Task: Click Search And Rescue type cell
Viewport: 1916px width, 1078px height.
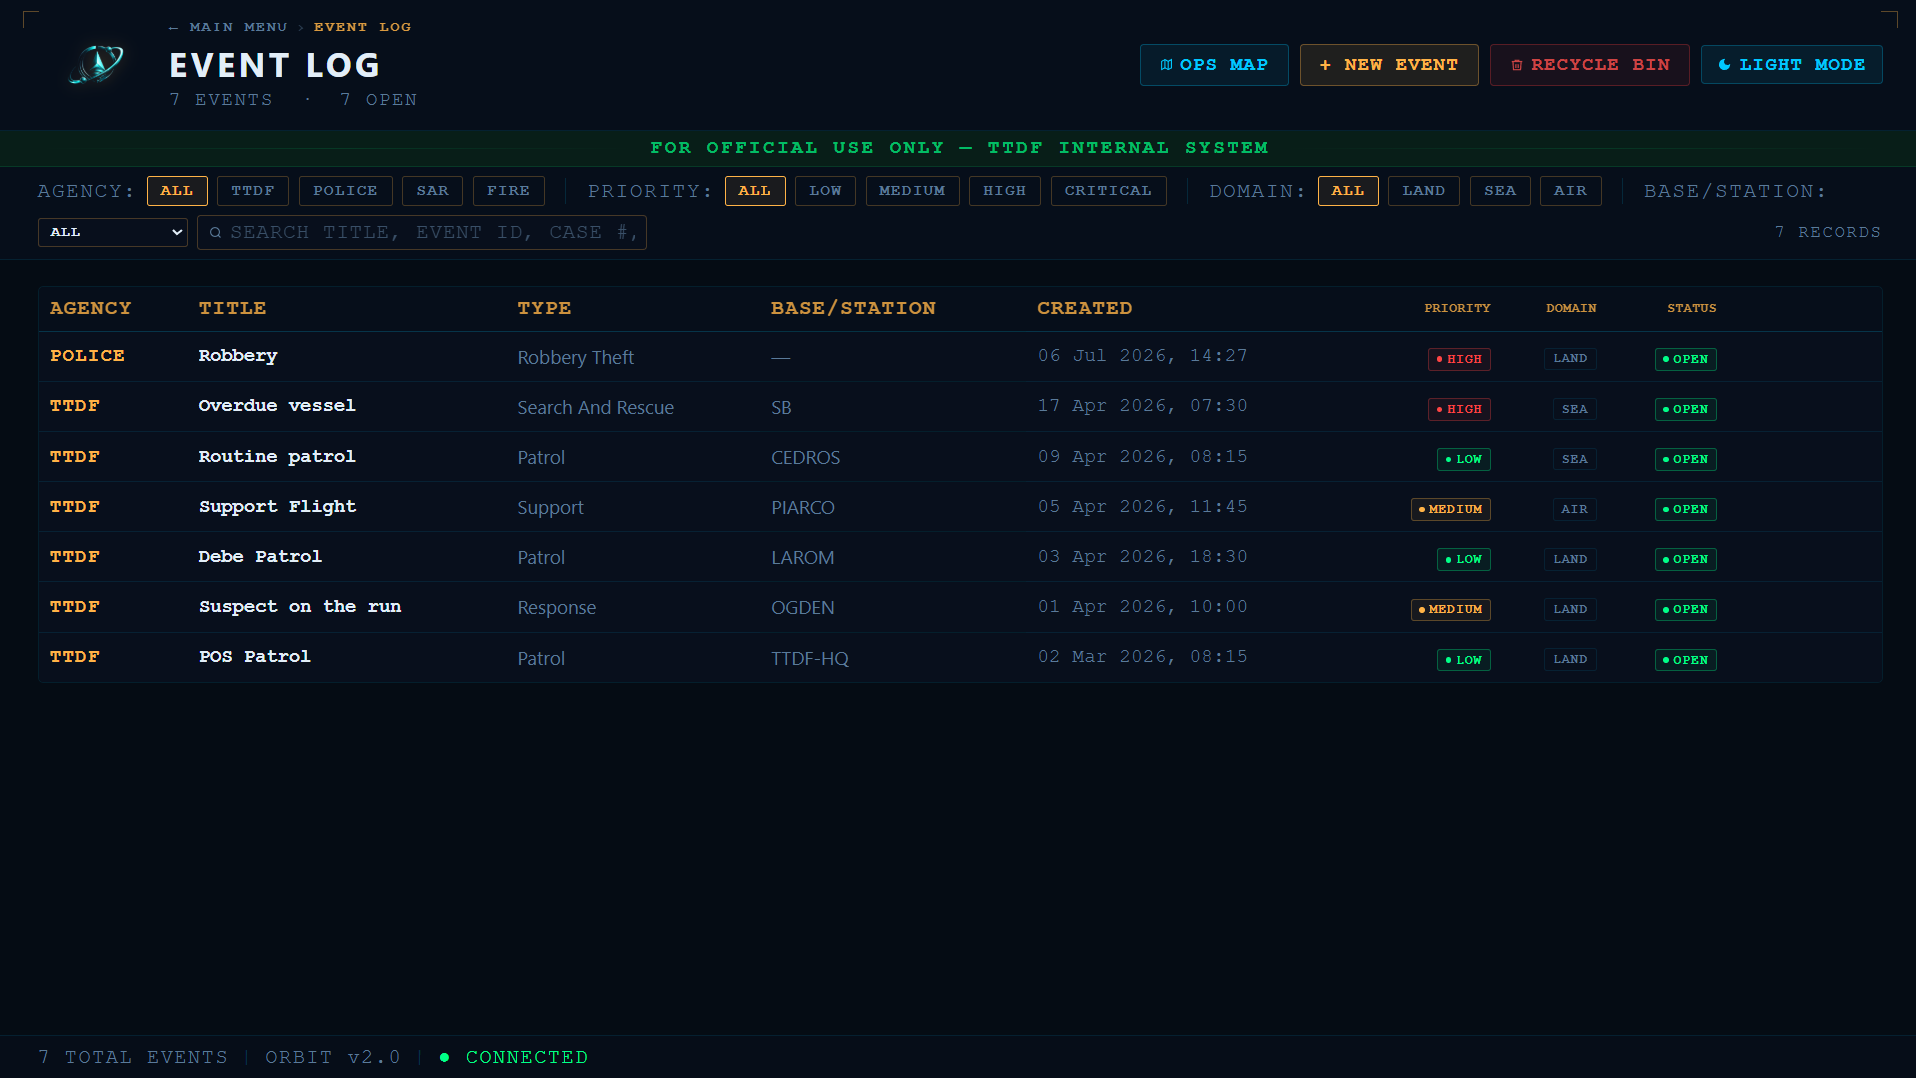Action: pos(595,408)
